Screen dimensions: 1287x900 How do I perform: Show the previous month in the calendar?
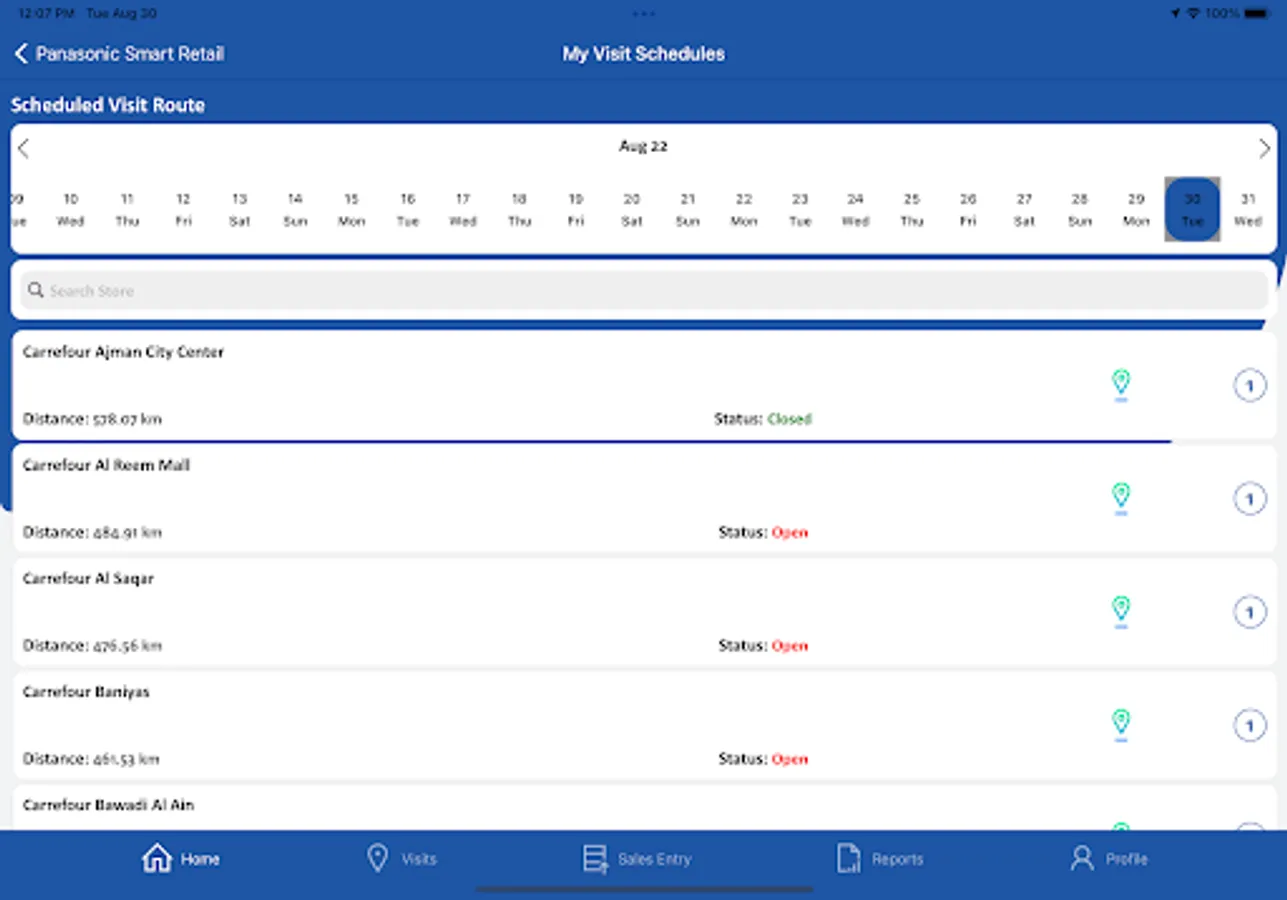click(24, 149)
